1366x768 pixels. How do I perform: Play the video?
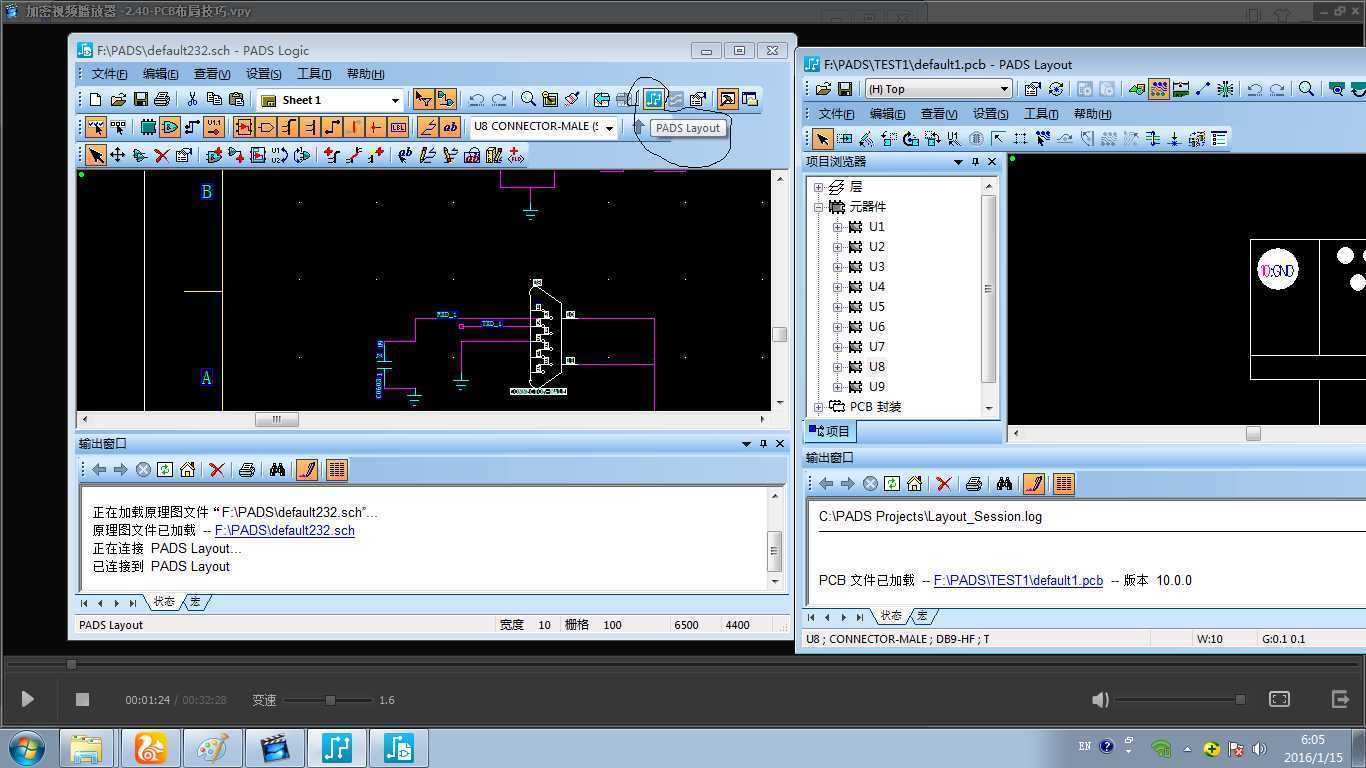(27, 699)
